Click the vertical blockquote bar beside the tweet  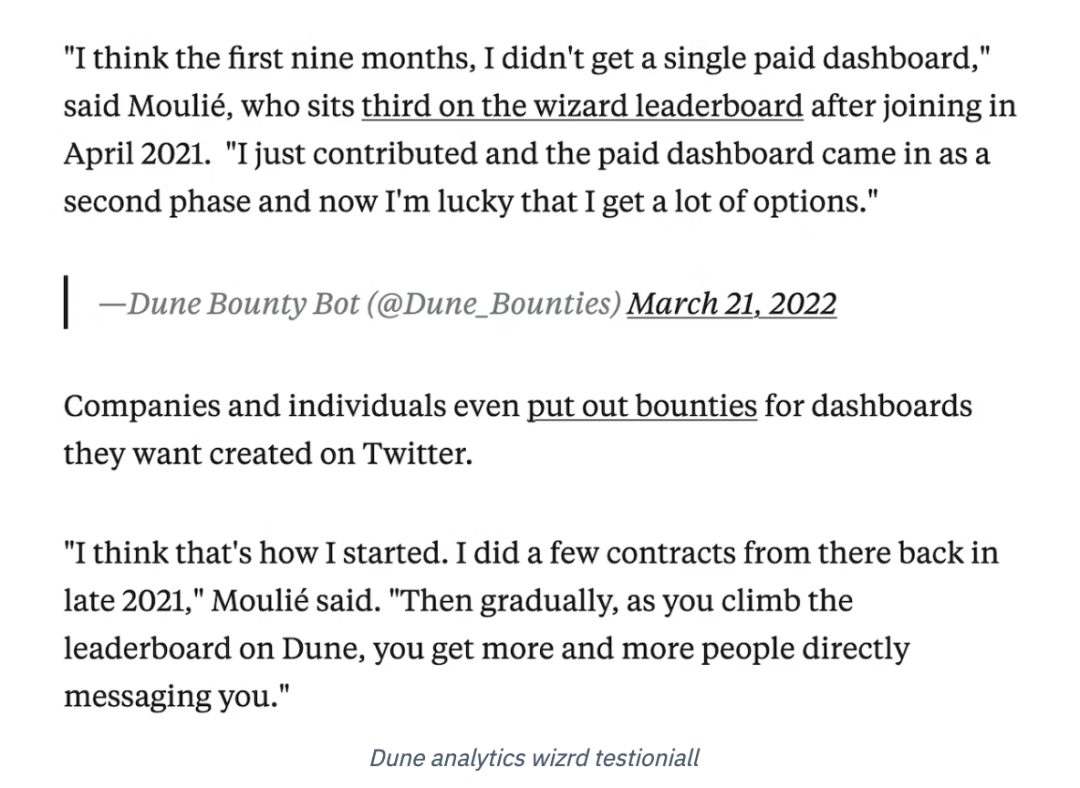(66, 302)
